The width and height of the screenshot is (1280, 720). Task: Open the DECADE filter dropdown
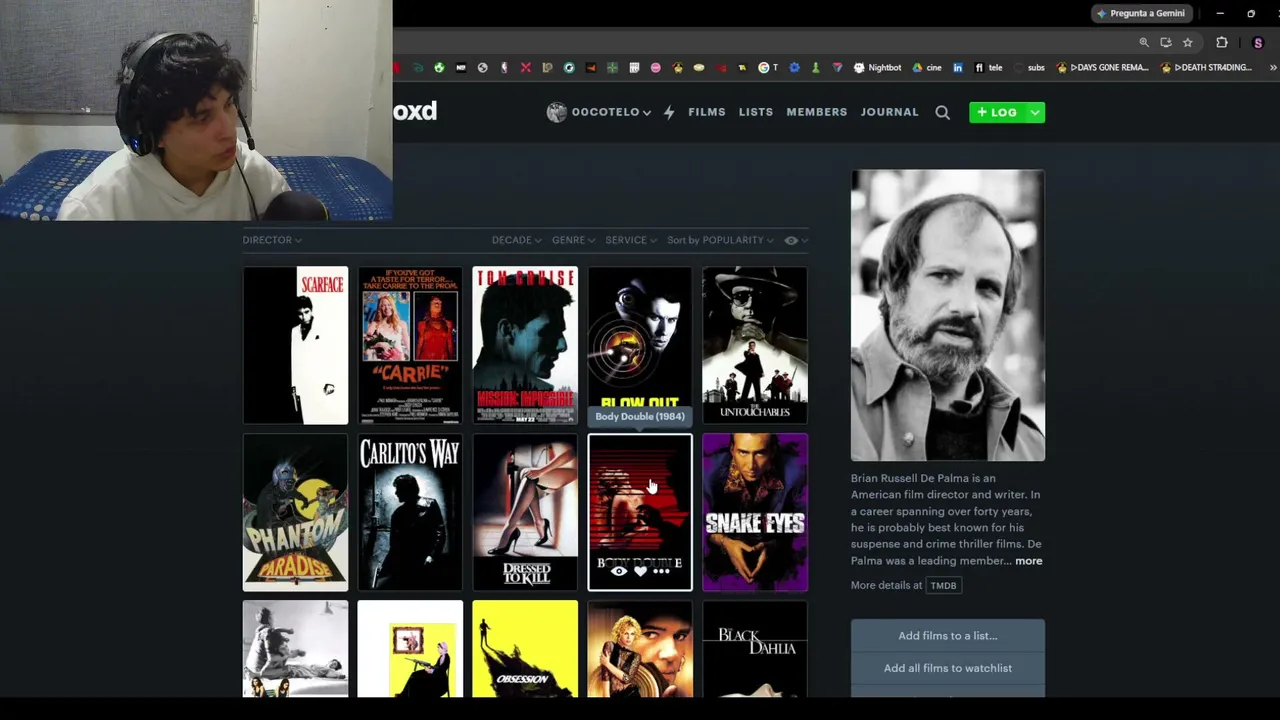(x=516, y=240)
